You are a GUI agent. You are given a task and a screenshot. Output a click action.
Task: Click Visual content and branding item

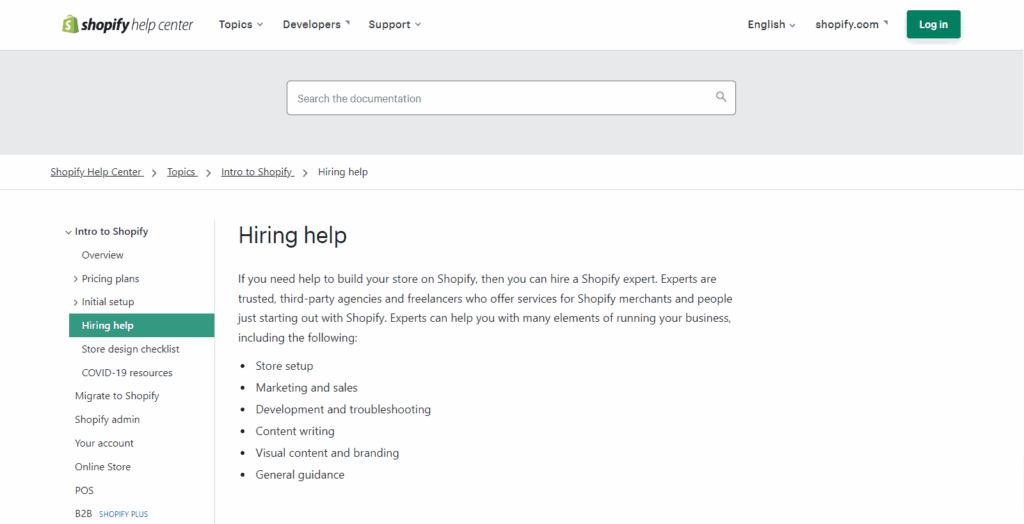[x=327, y=453]
